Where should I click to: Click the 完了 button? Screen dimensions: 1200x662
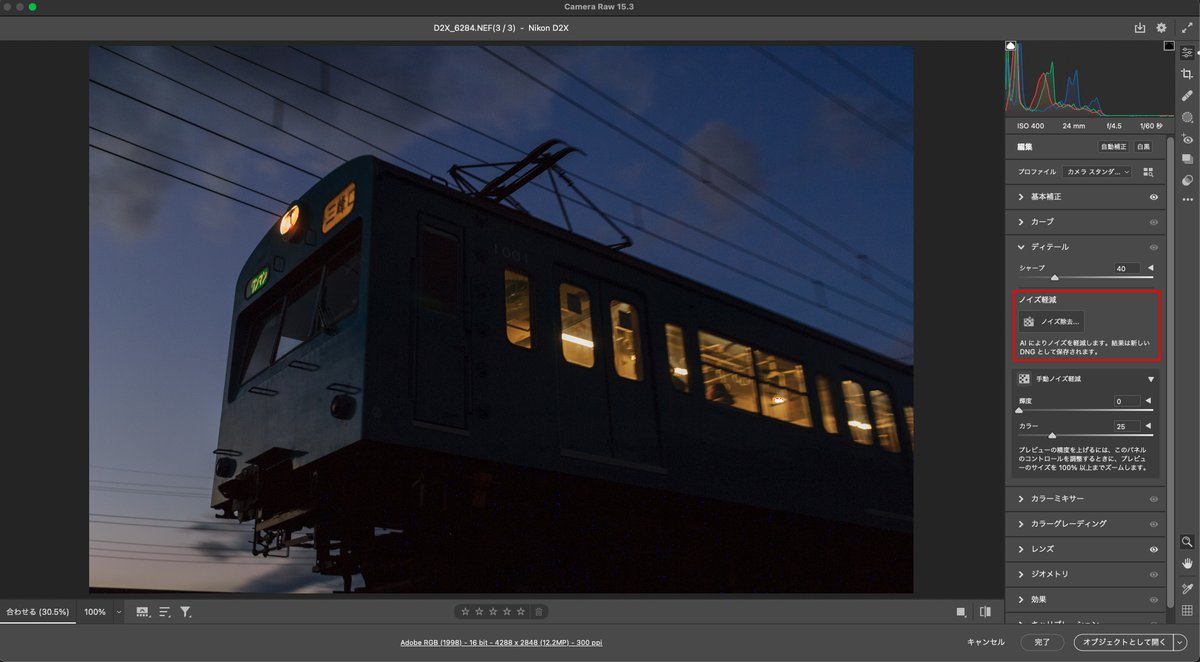tap(1043, 642)
